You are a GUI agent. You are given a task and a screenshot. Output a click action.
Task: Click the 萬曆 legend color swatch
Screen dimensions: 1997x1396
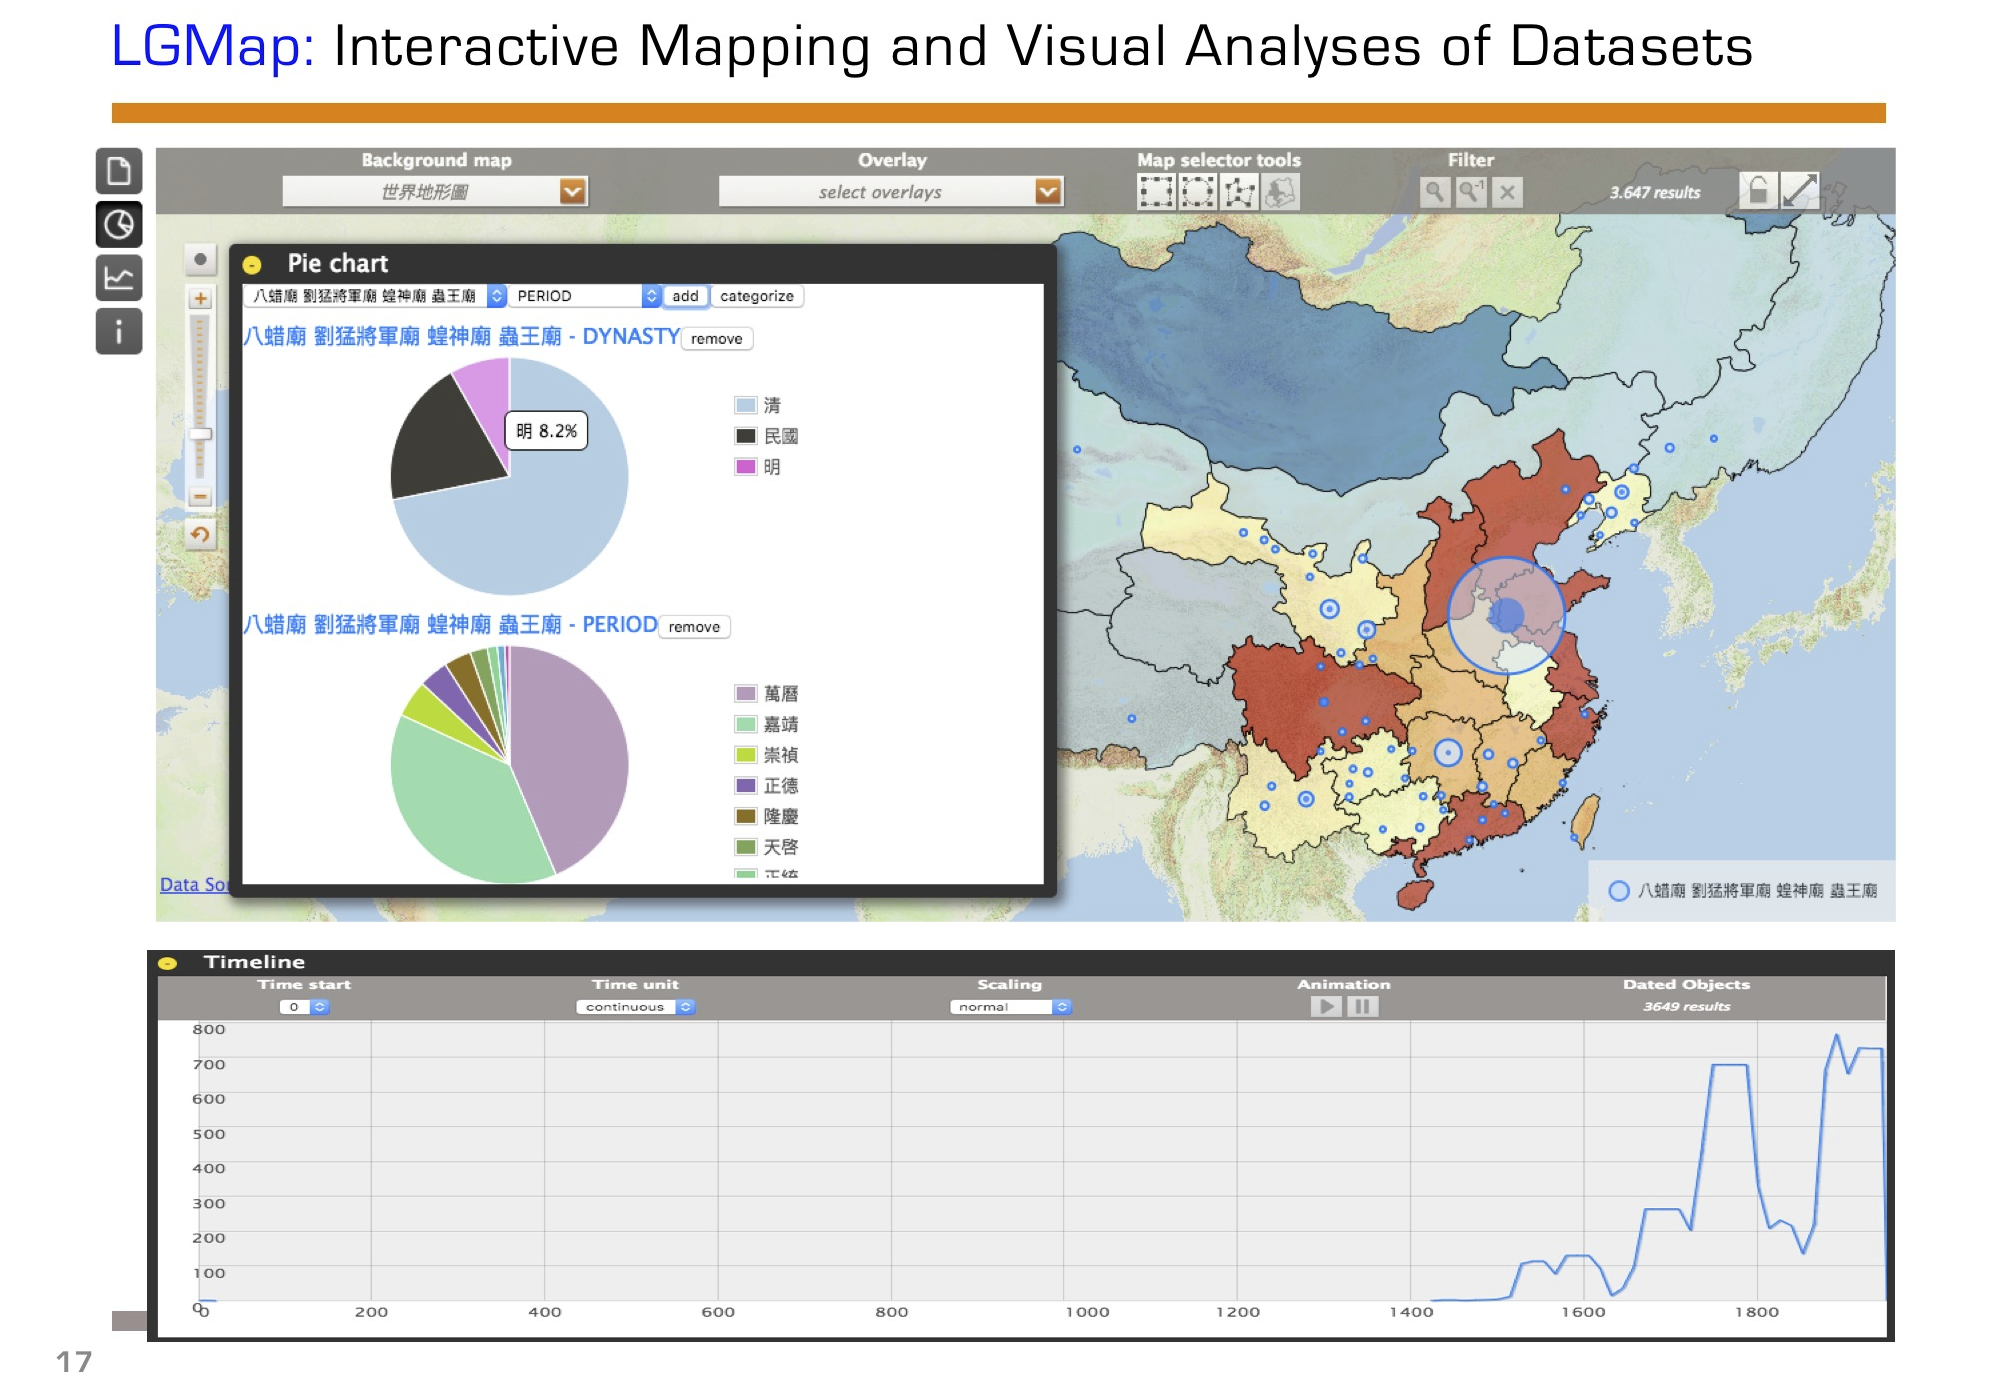tap(745, 693)
